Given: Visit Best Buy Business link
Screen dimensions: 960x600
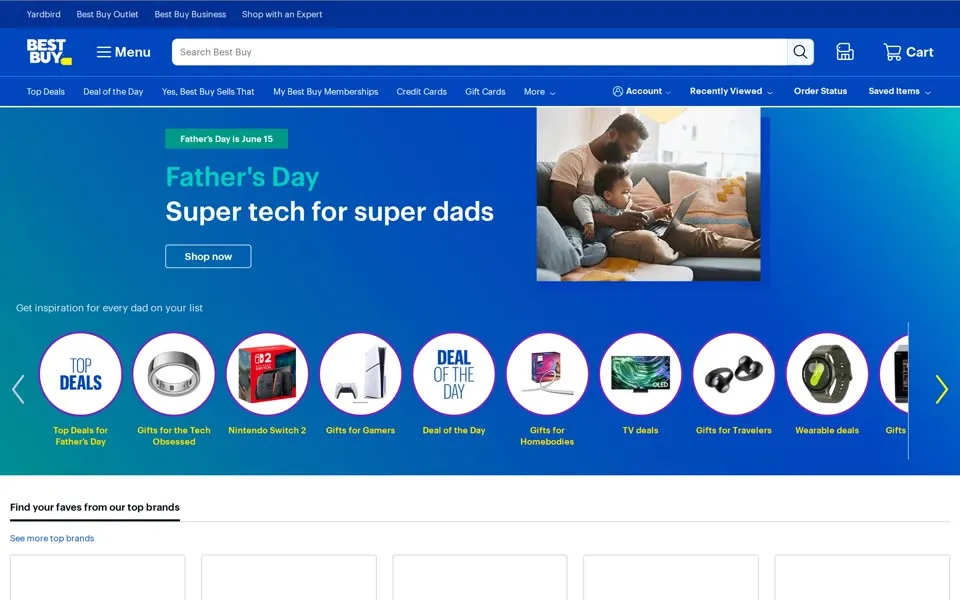Looking at the screenshot, I should click(190, 14).
